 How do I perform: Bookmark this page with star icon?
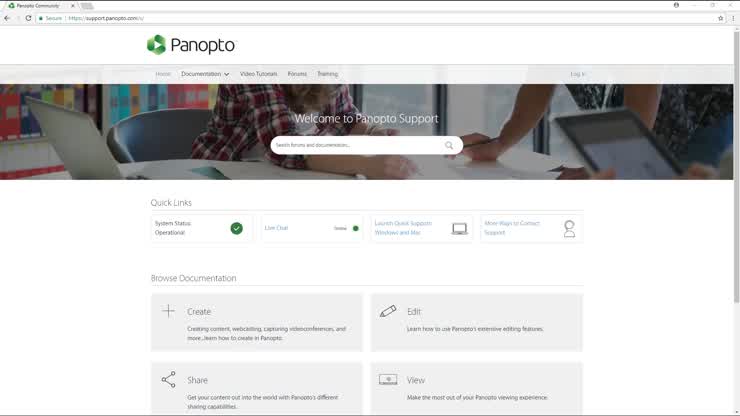coord(720,18)
